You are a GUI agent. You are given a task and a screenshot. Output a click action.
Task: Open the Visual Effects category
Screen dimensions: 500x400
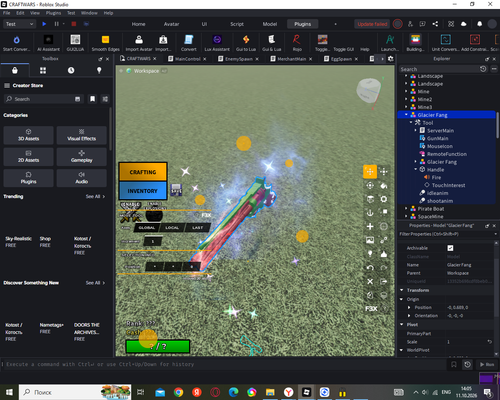(82, 135)
